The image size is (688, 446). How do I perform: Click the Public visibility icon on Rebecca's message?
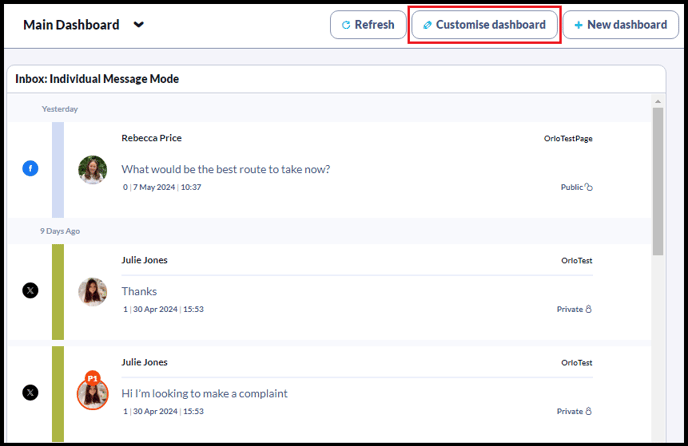coord(588,187)
